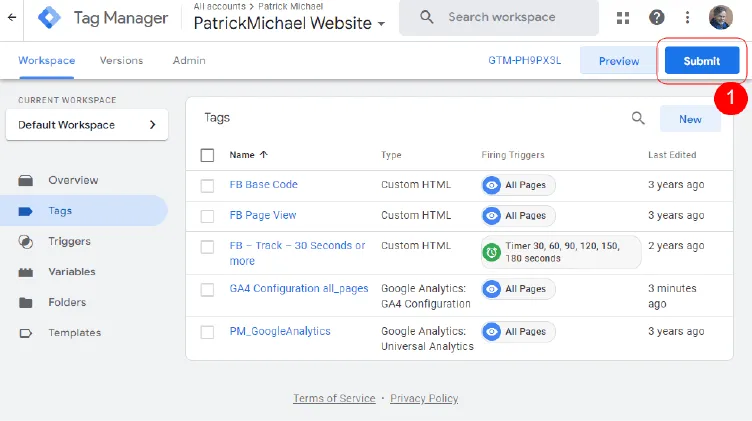Check the GA4 Configuration all_pages checkbox
The width and height of the screenshot is (752, 421).
point(207,290)
